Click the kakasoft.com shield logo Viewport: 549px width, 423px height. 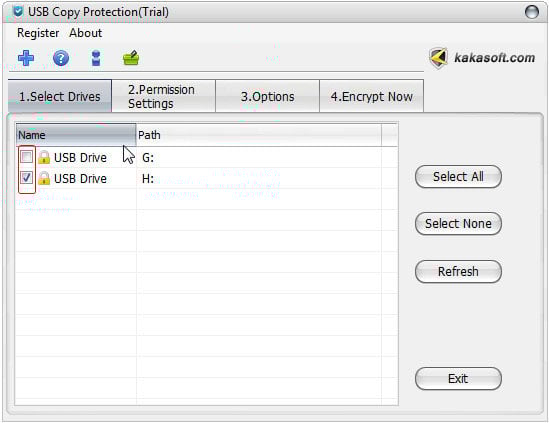tap(439, 58)
